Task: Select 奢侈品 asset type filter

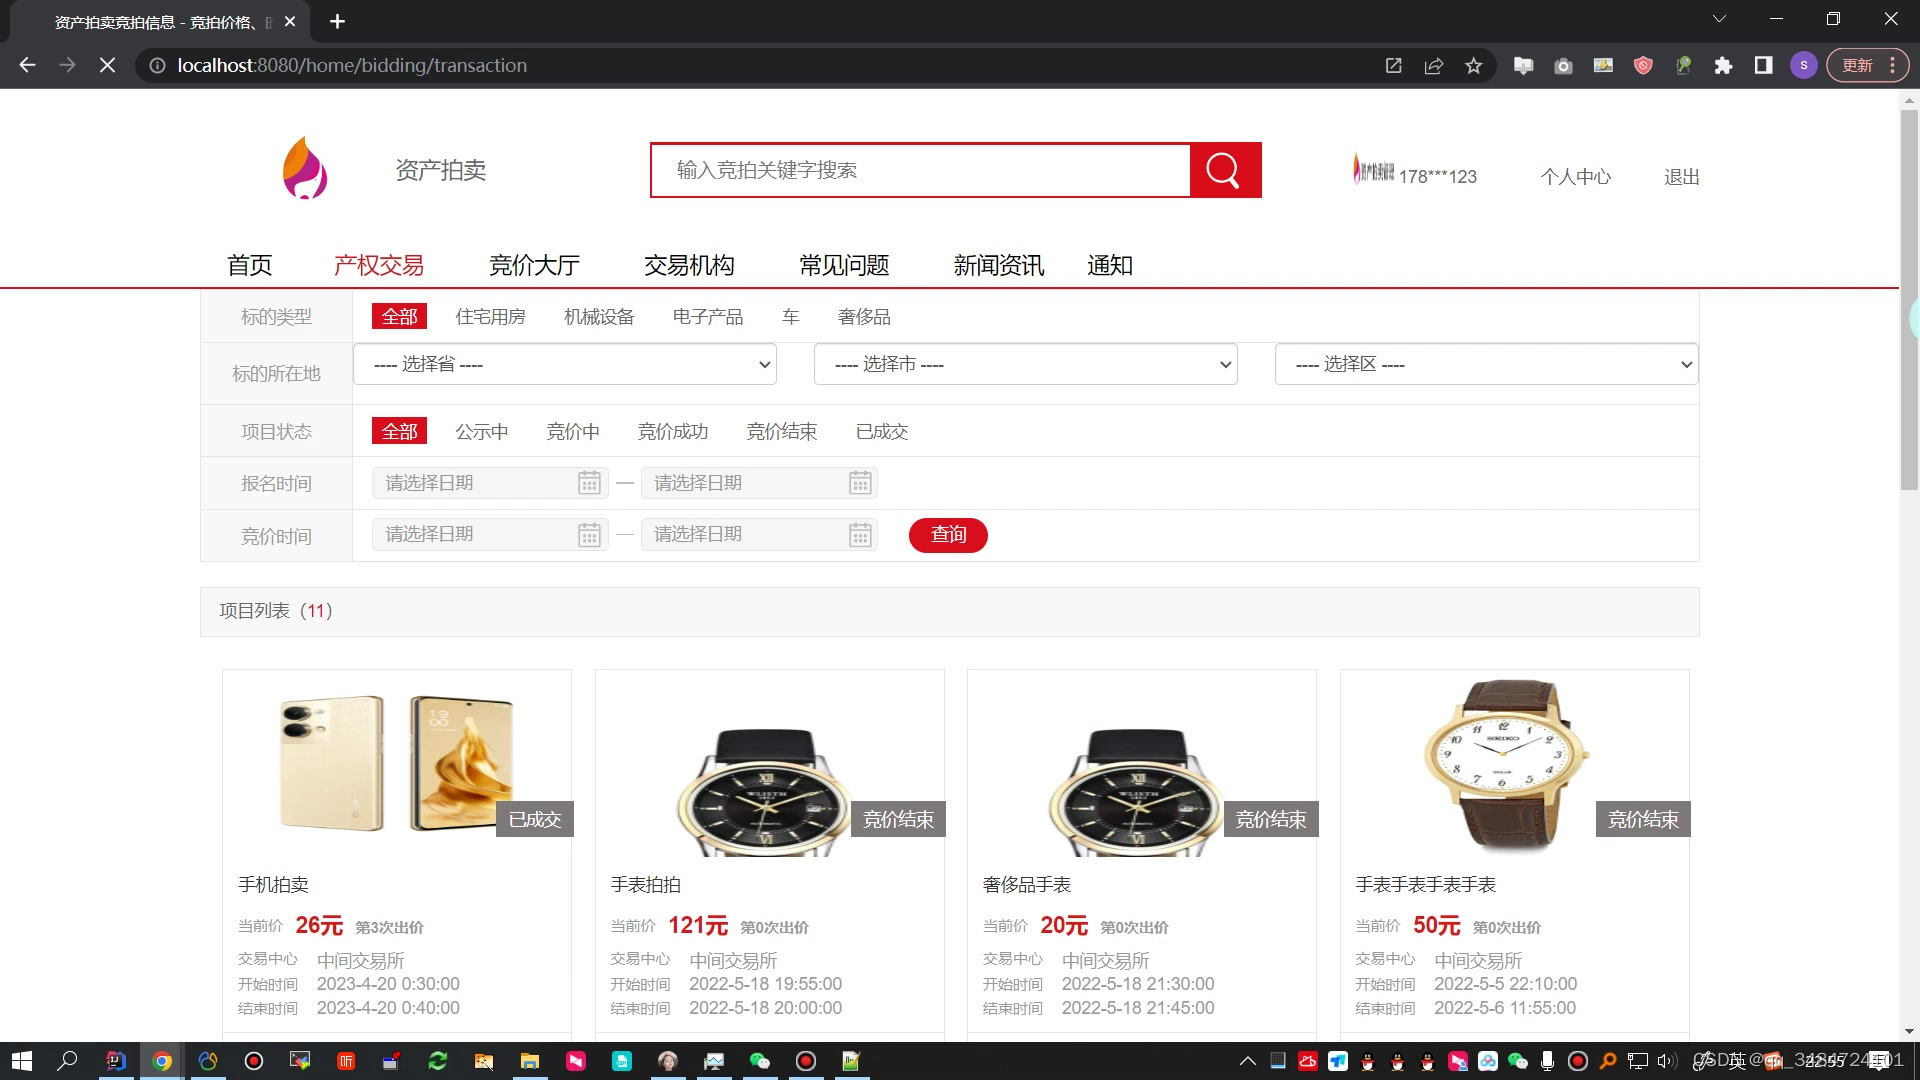Action: pyautogui.click(x=864, y=317)
